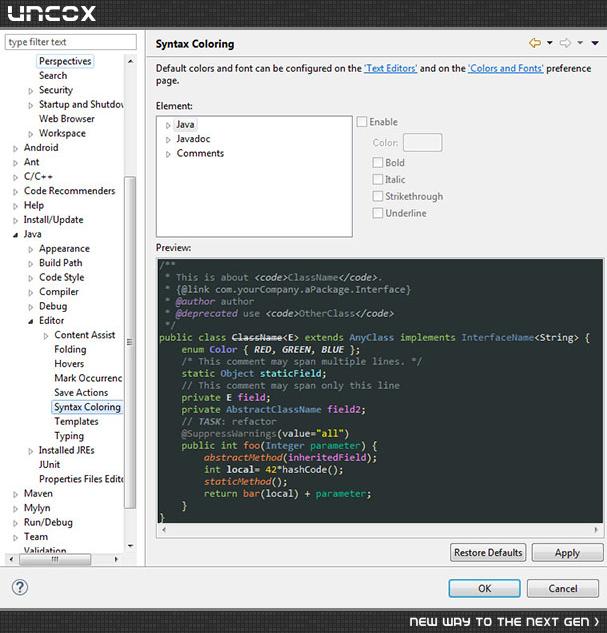Select Folding under Editor
This screenshot has height=633, width=607.
click(70, 349)
